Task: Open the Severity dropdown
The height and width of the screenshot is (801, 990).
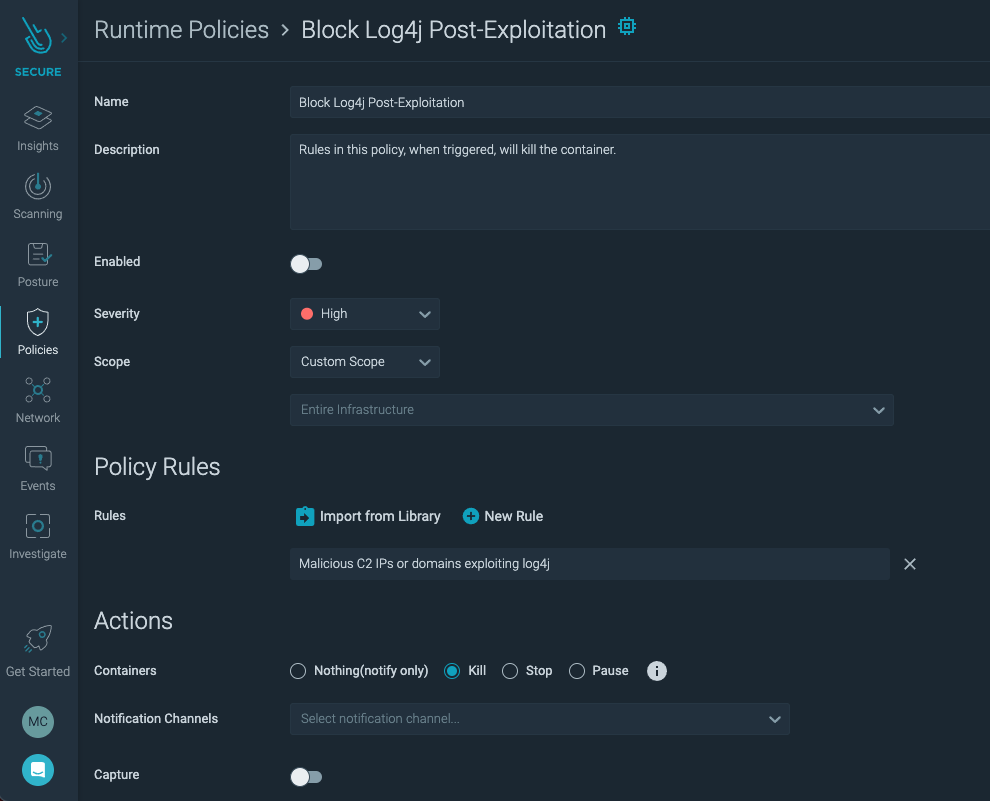Action: pyautogui.click(x=364, y=313)
